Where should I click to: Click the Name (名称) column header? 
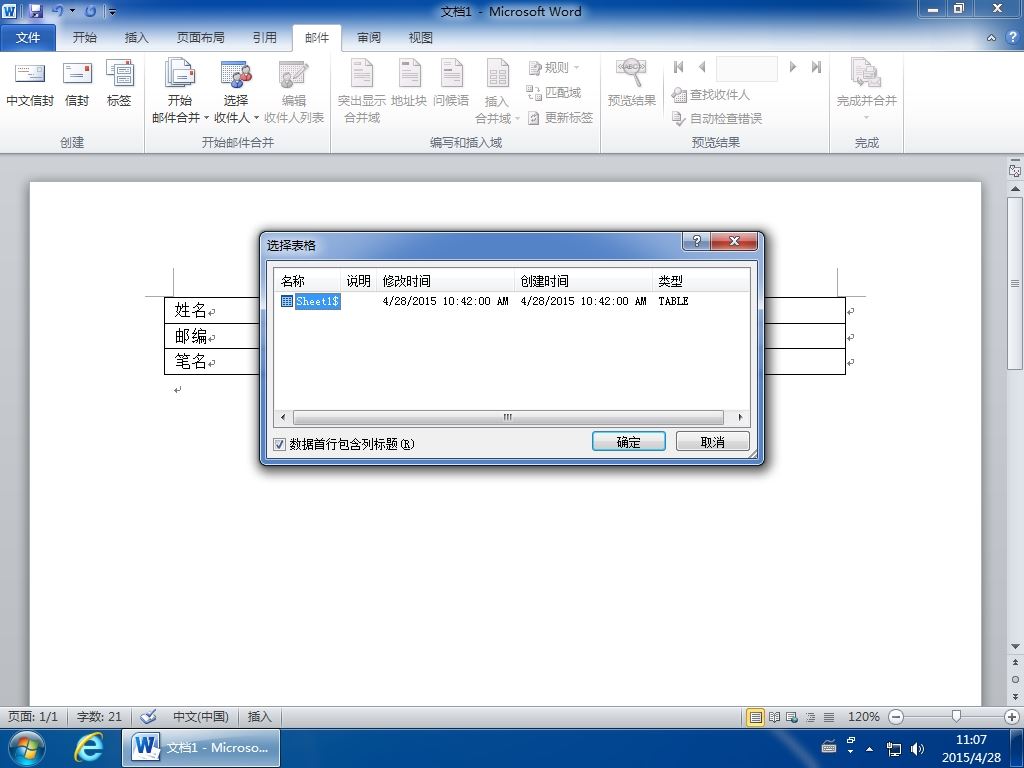[307, 281]
